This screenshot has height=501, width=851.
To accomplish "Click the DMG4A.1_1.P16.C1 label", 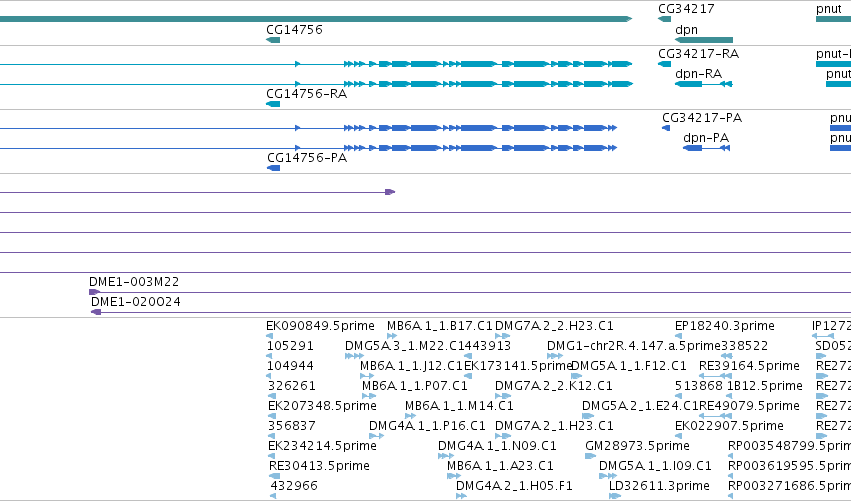I will click(x=427, y=426).
